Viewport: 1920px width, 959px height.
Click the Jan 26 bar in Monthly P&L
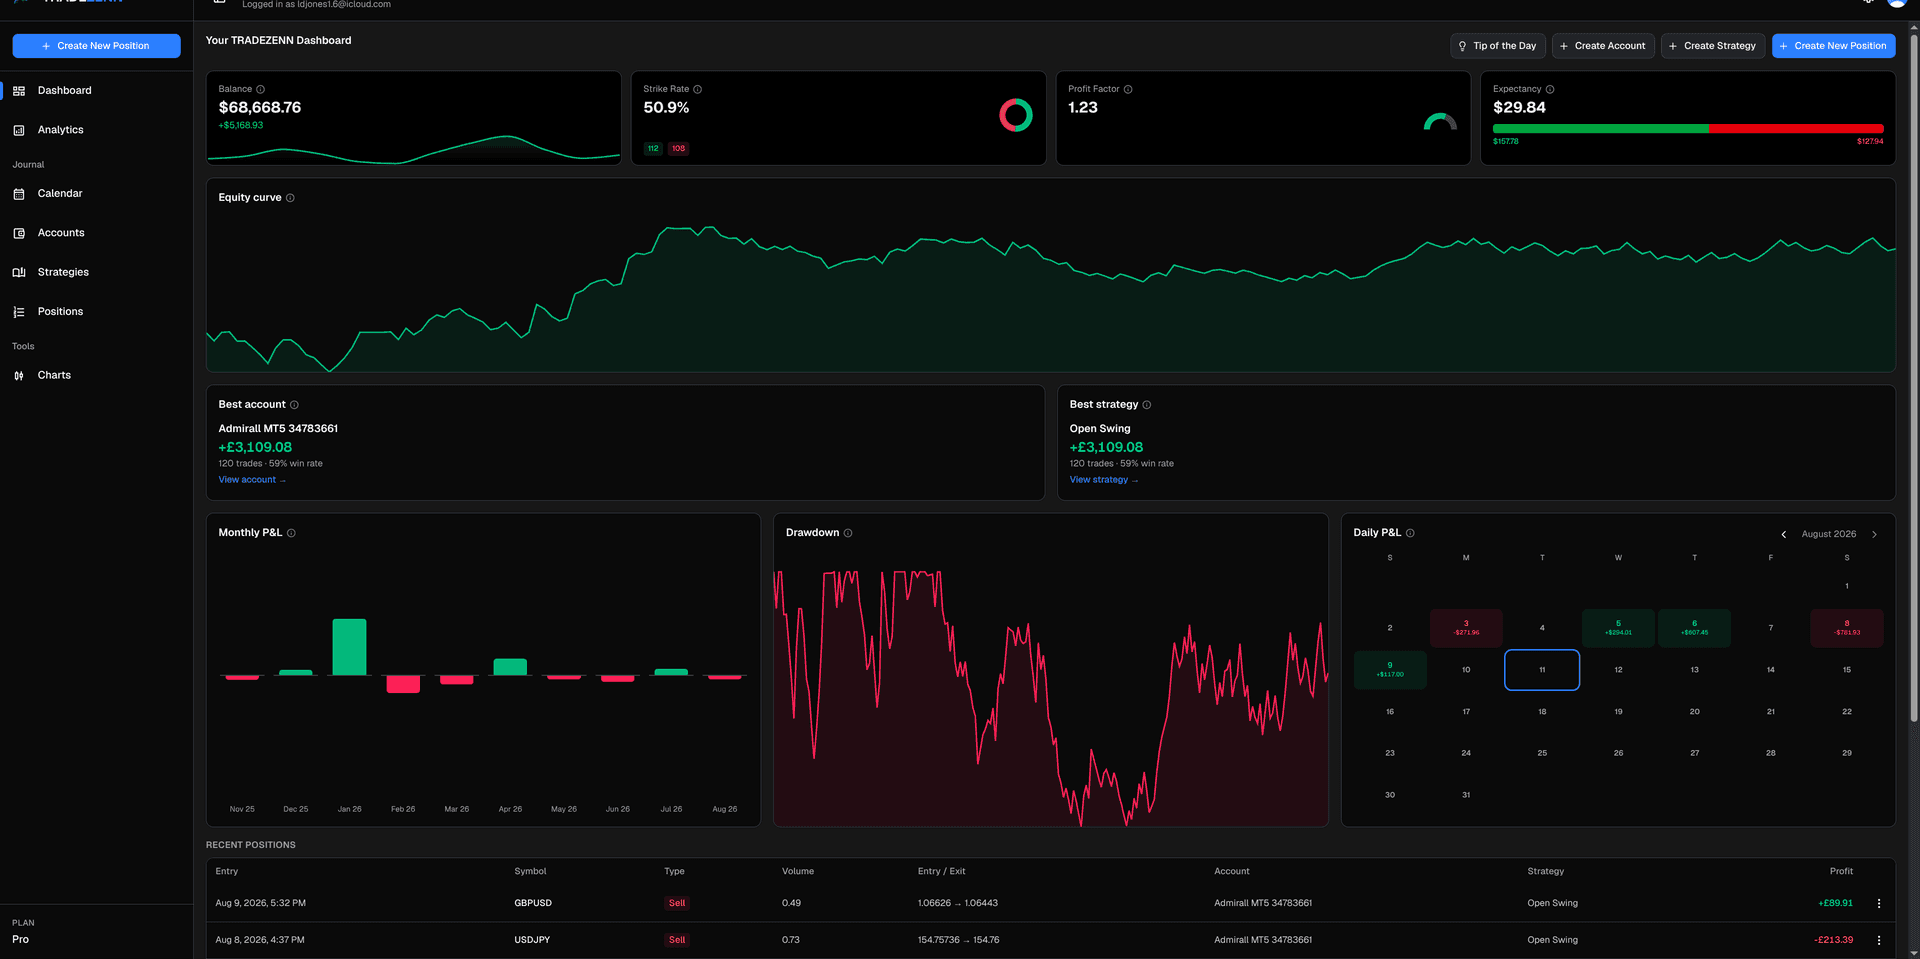(349, 648)
